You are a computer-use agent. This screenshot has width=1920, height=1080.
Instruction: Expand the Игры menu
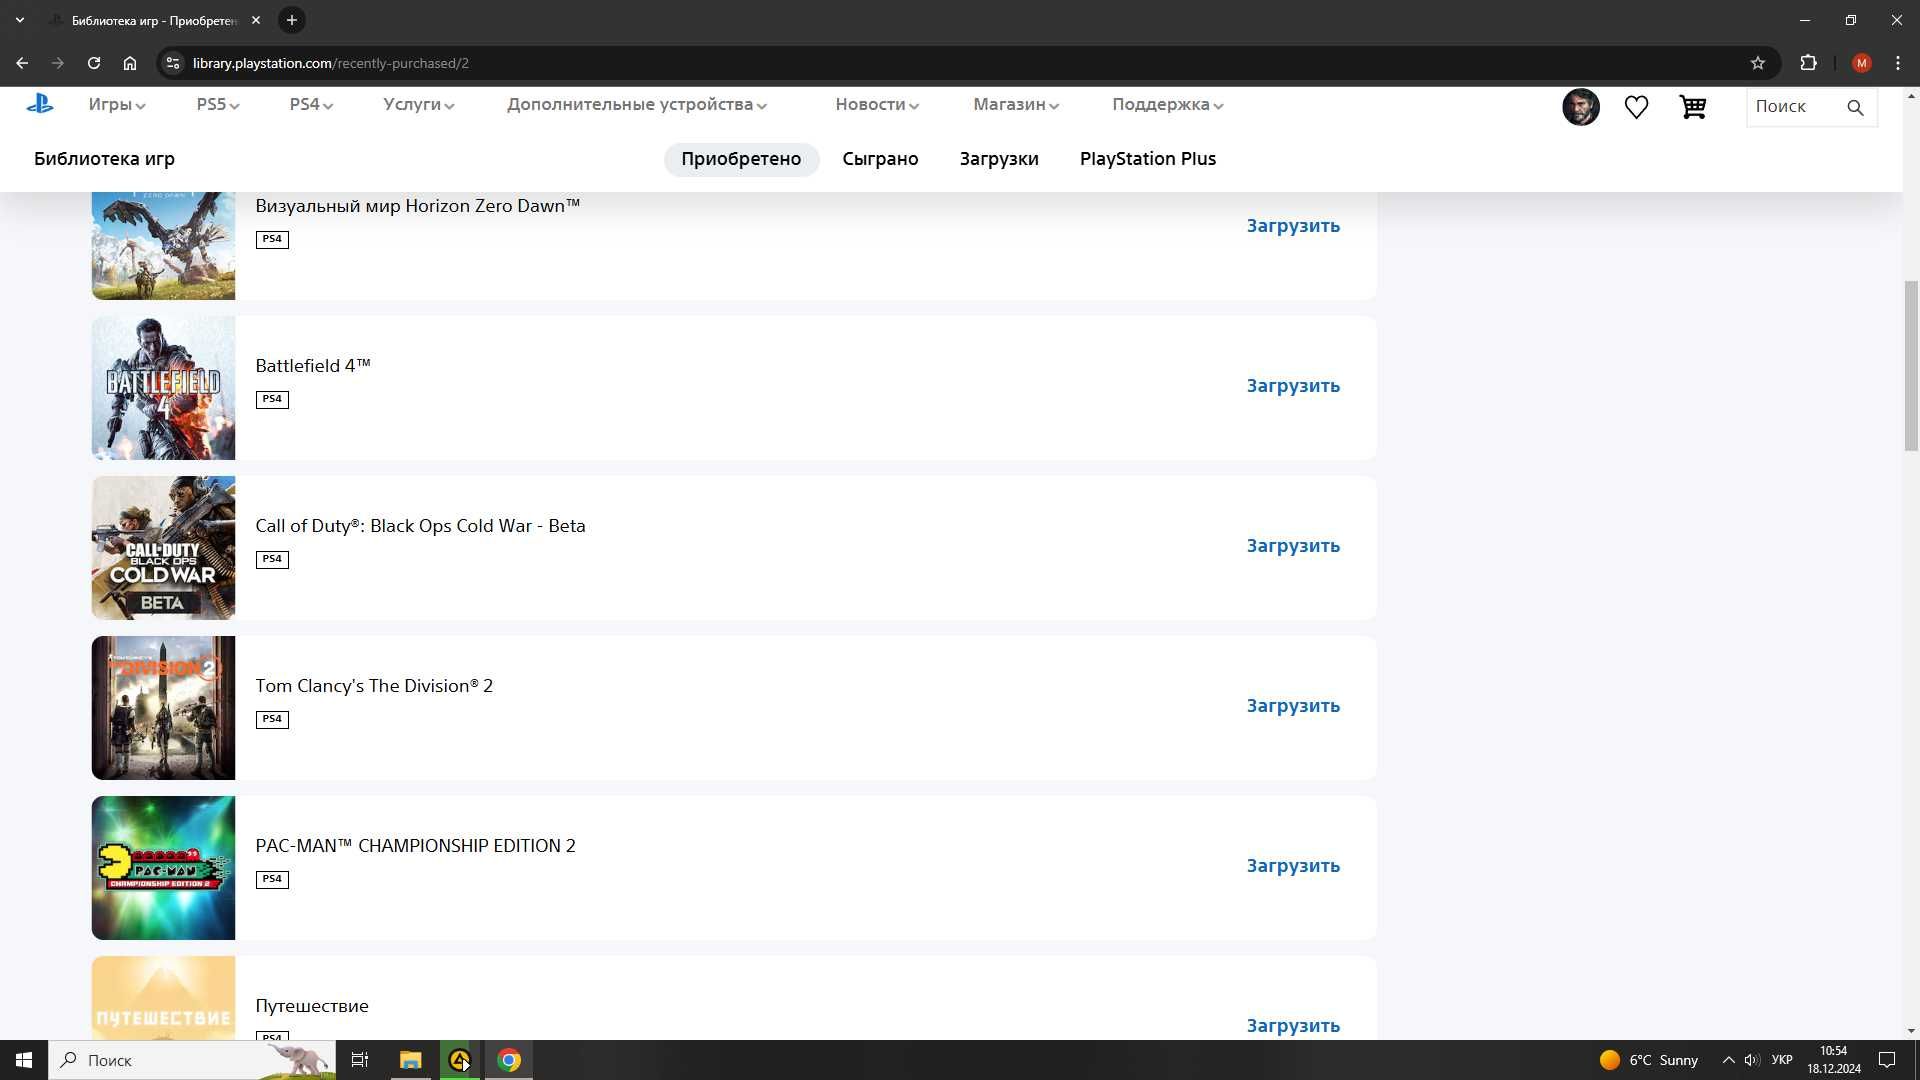coord(117,104)
